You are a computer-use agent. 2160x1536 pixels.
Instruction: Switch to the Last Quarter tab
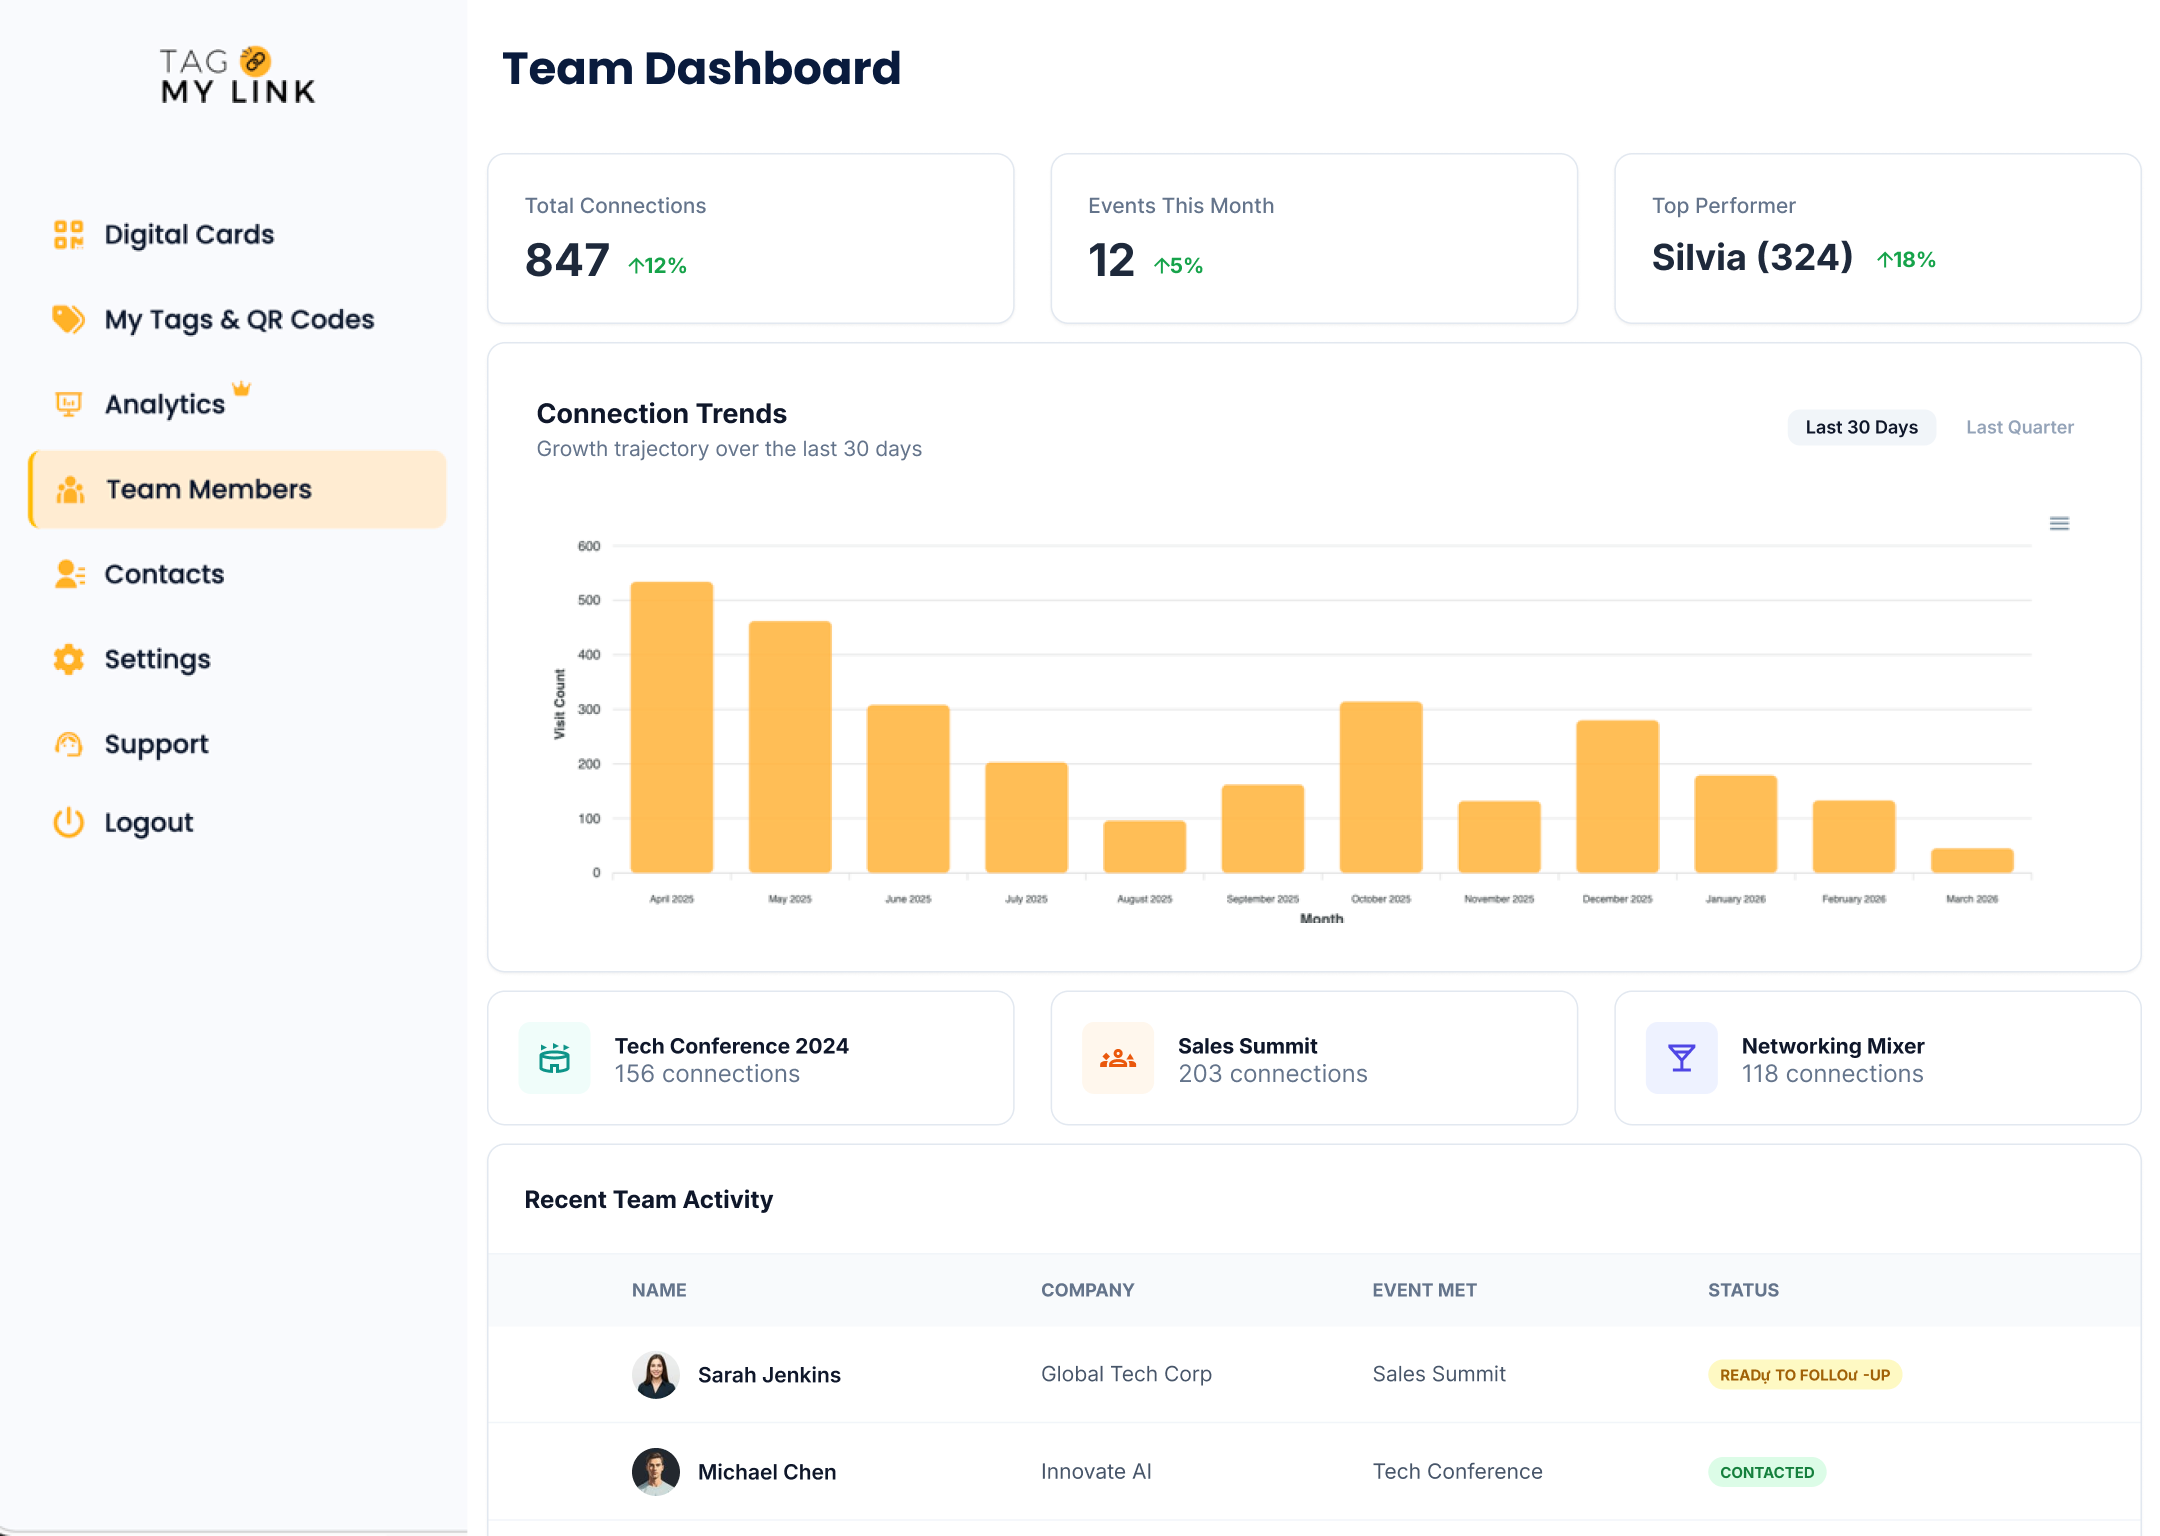click(x=2018, y=427)
